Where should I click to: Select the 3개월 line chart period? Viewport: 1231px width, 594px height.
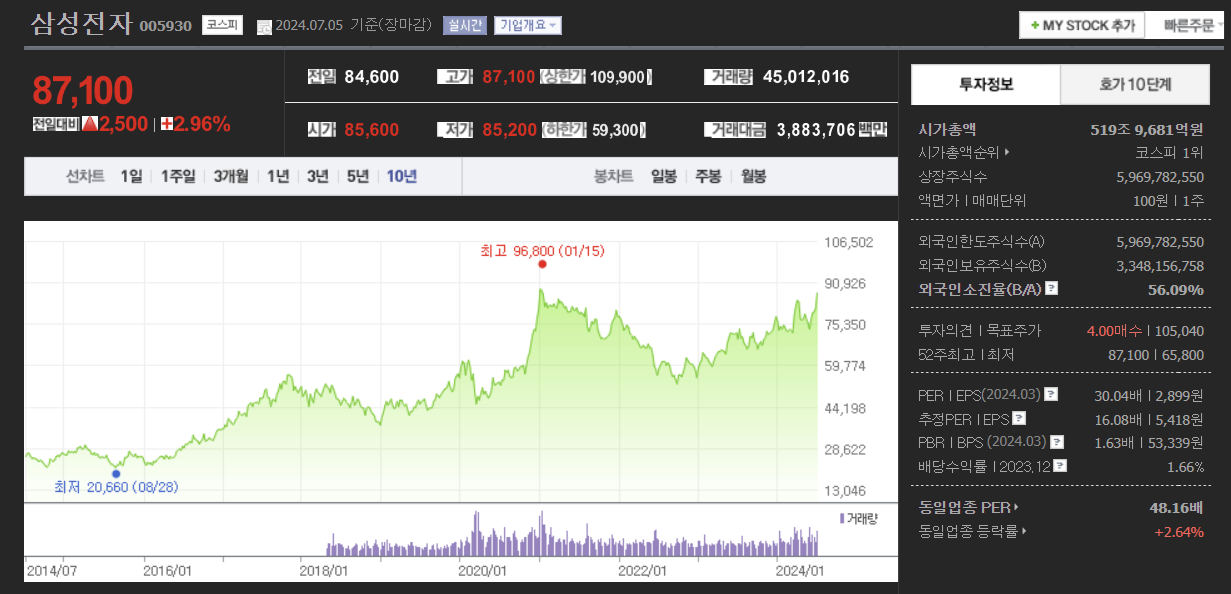[231, 176]
